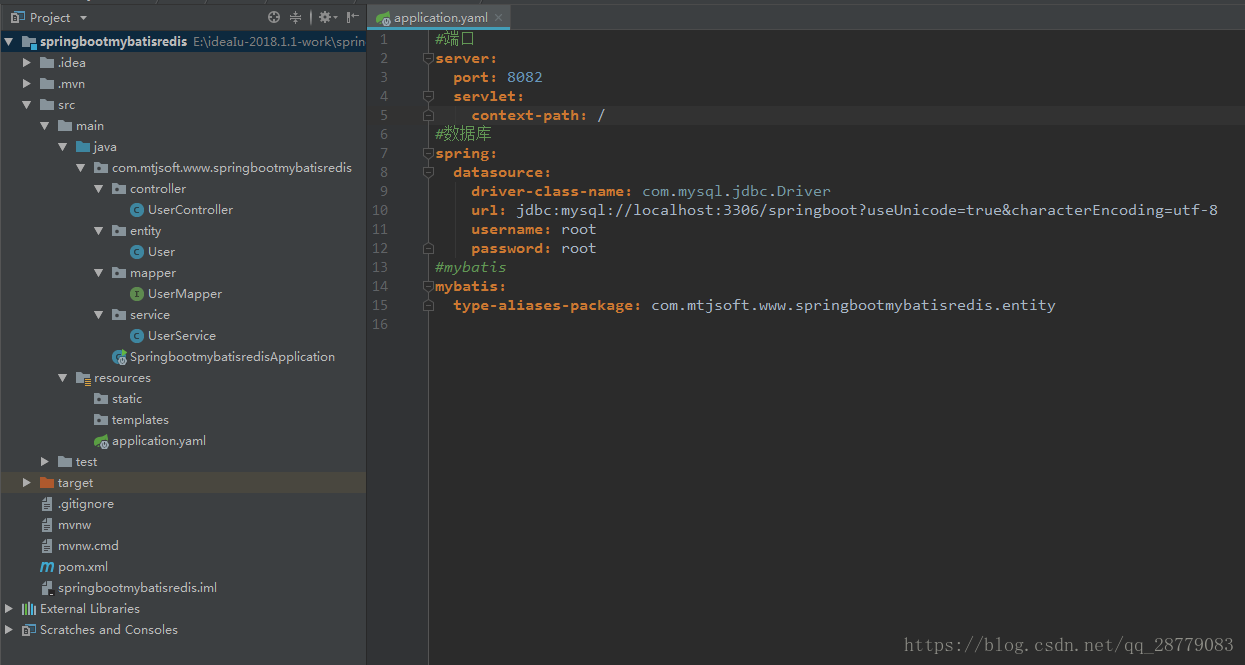Click the springbootmybatisredis.iml file icon
The width and height of the screenshot is (1245, 665).
(47, 588)
